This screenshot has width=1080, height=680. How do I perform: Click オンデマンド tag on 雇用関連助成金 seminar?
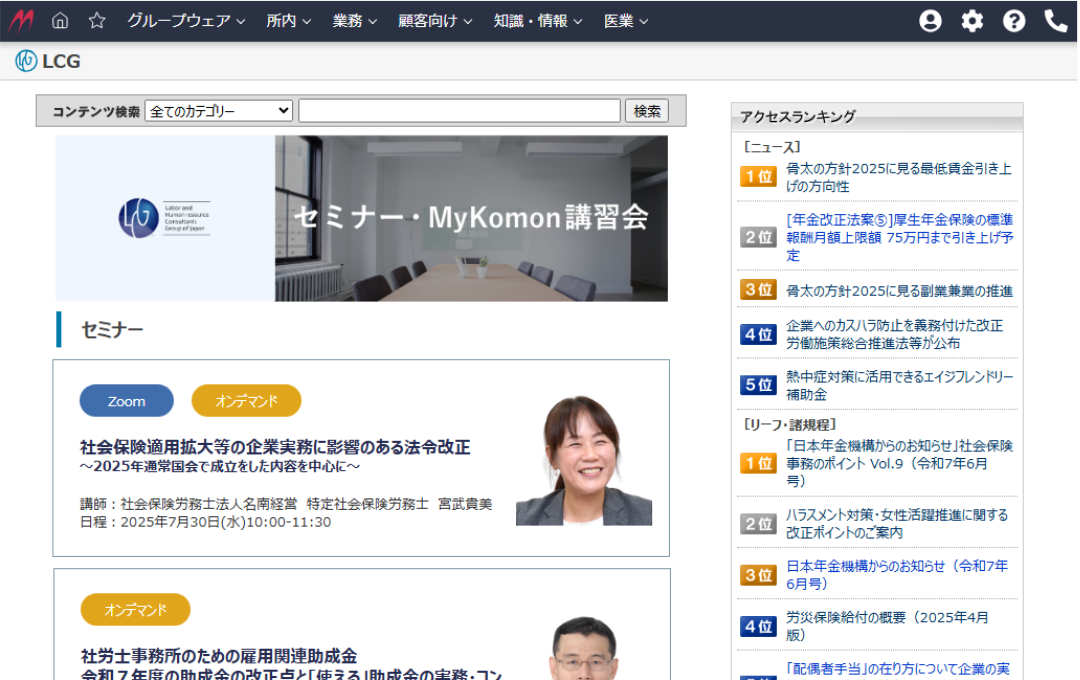136,610
